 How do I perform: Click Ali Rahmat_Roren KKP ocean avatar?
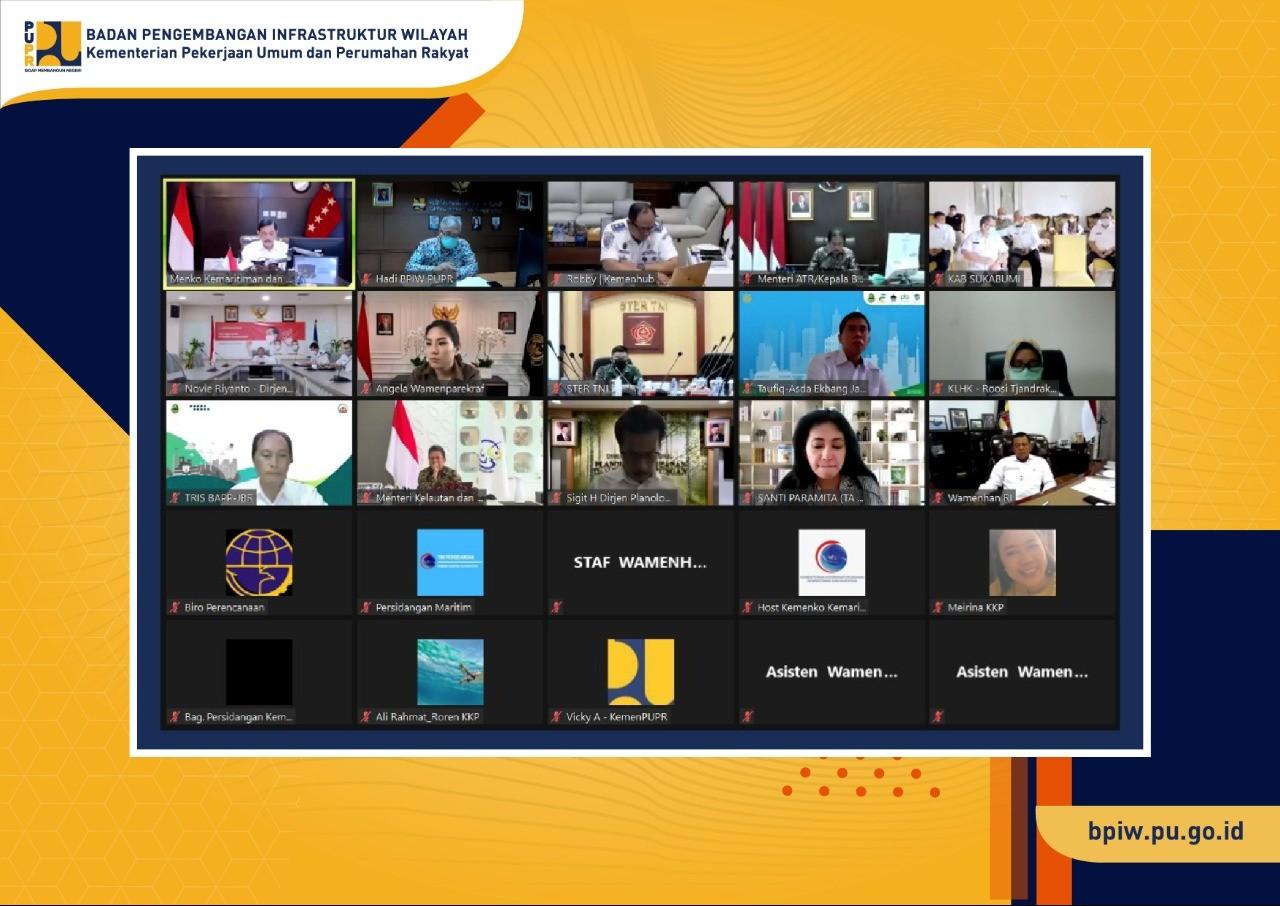[x=450, y=672]
